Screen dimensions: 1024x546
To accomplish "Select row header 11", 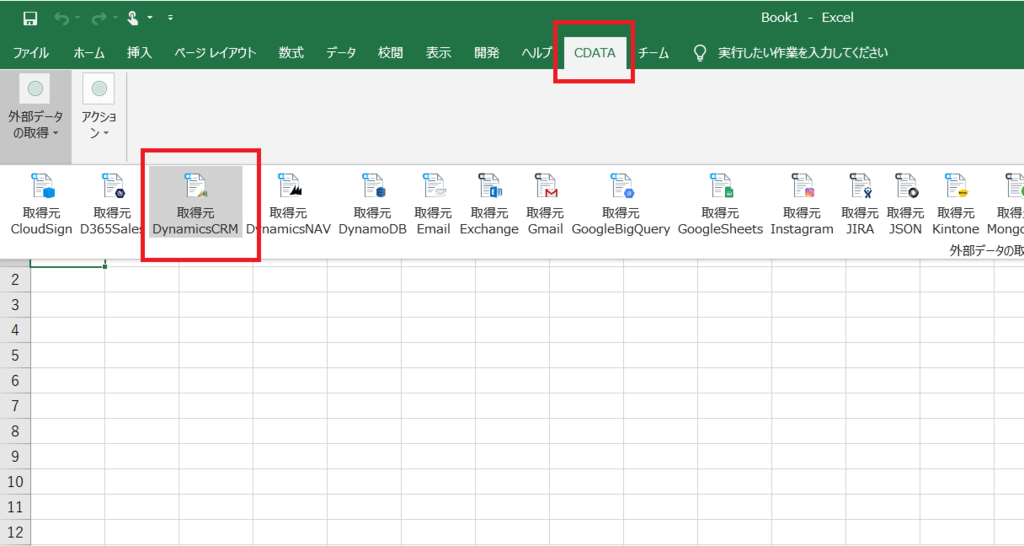I will point(15,507).
